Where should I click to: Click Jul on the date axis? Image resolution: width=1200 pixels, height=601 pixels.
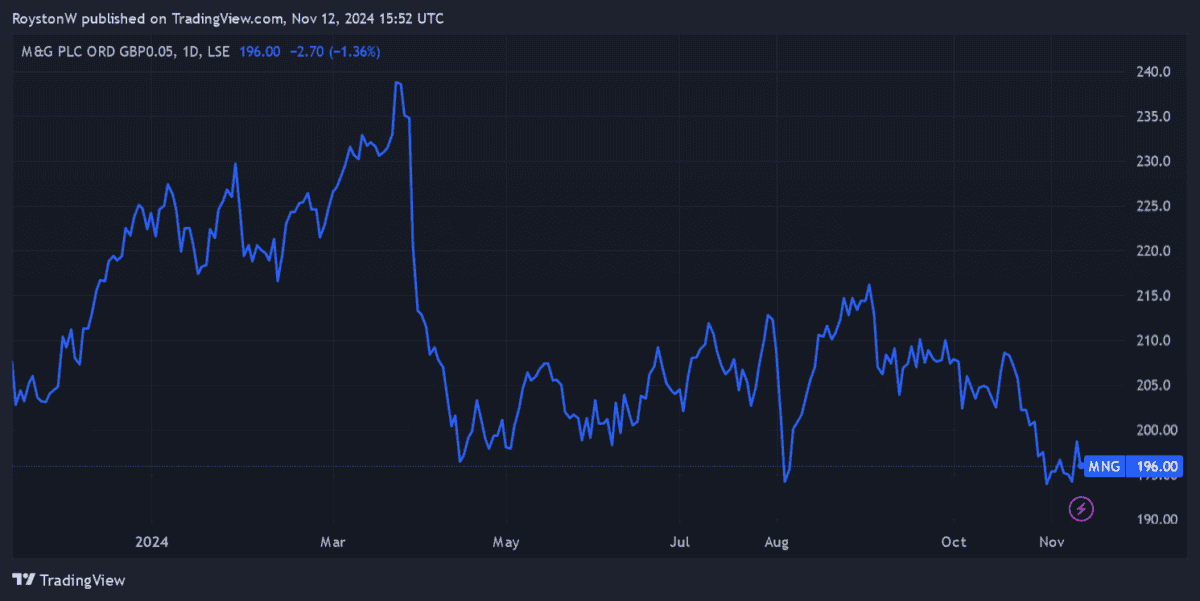pos(680,542)
